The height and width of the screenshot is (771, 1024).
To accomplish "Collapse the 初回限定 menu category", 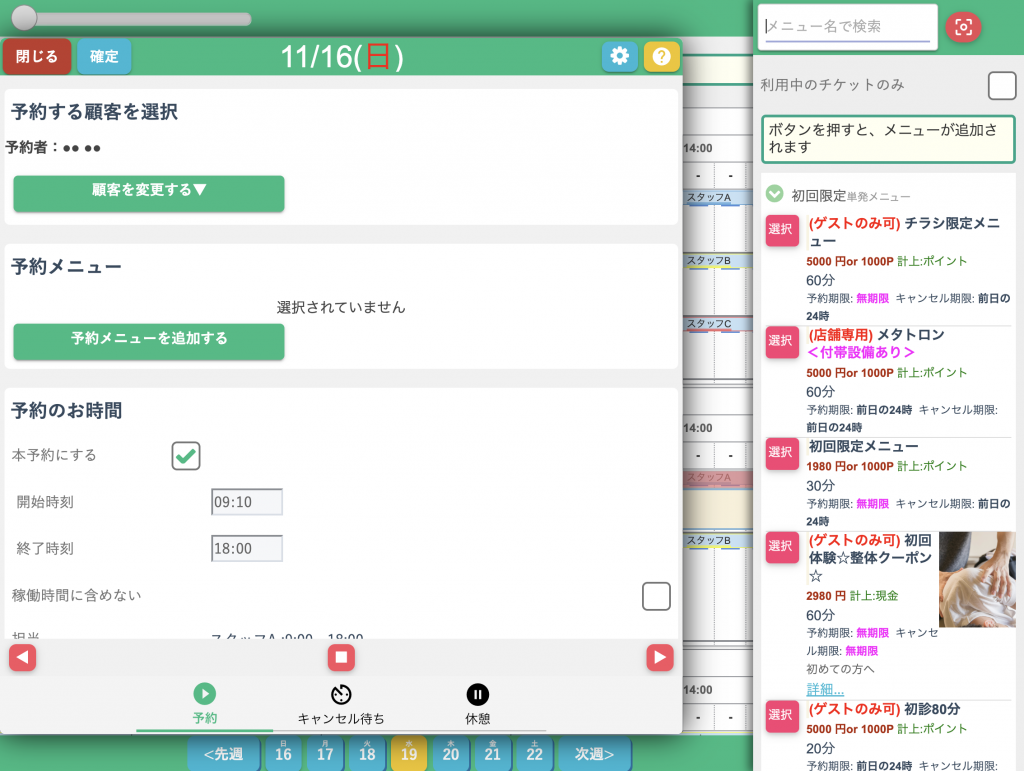I will tap(774, 194).
